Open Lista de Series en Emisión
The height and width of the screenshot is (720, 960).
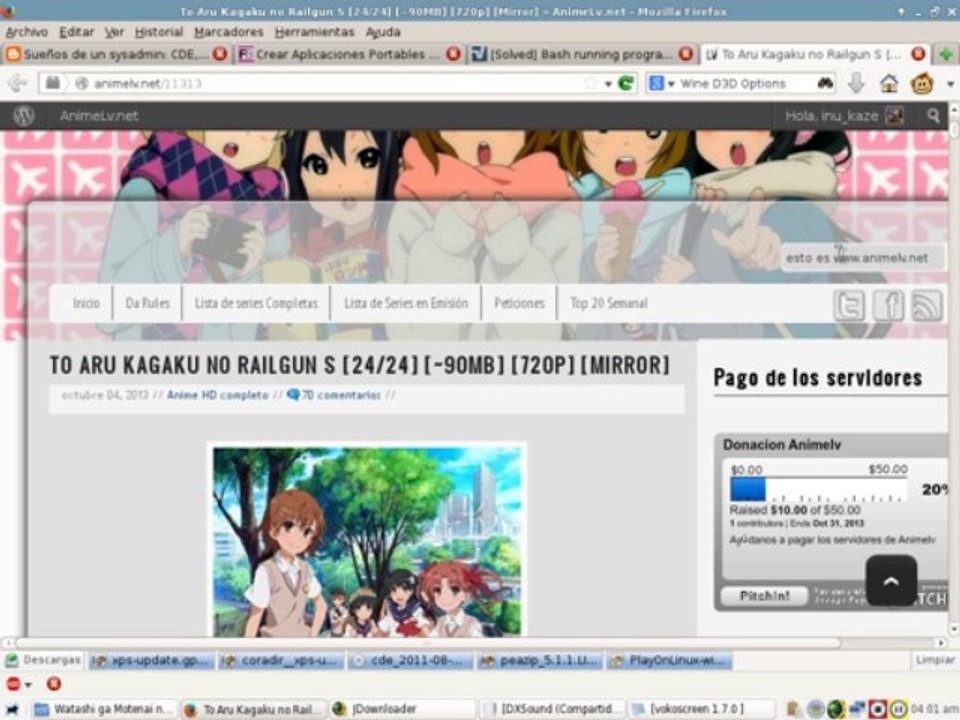[405, 303]
